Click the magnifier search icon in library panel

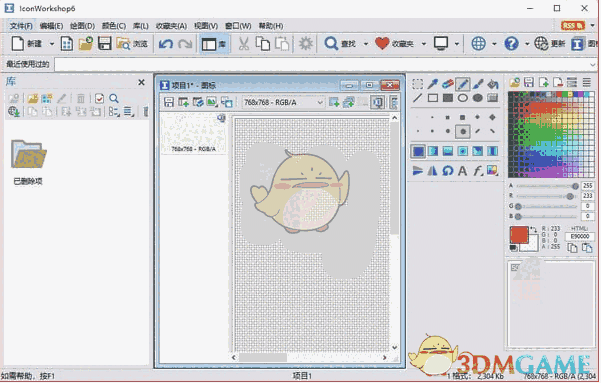click(x=114, y=99)
